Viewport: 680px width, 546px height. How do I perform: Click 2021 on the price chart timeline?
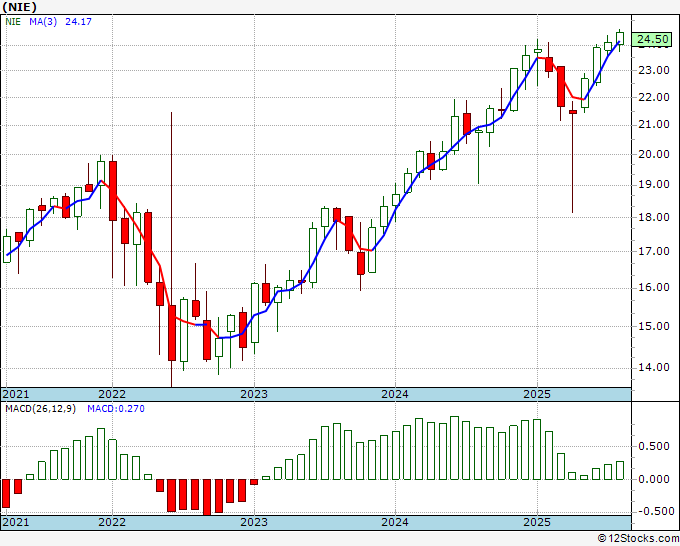click(x=16, y=394)
